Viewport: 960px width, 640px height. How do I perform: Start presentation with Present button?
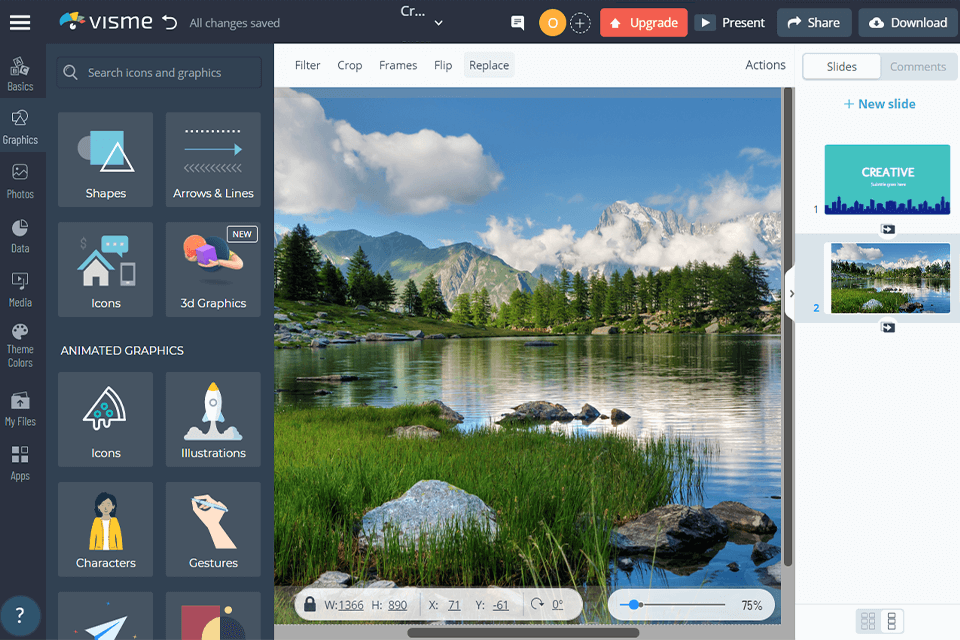(732, 23)
